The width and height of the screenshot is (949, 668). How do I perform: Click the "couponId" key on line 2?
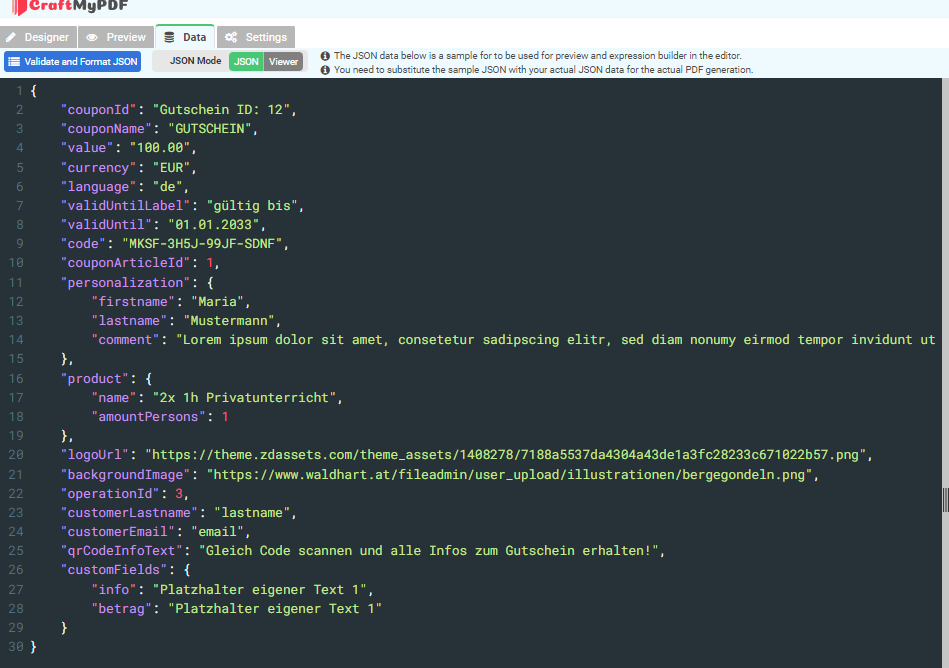98,110
